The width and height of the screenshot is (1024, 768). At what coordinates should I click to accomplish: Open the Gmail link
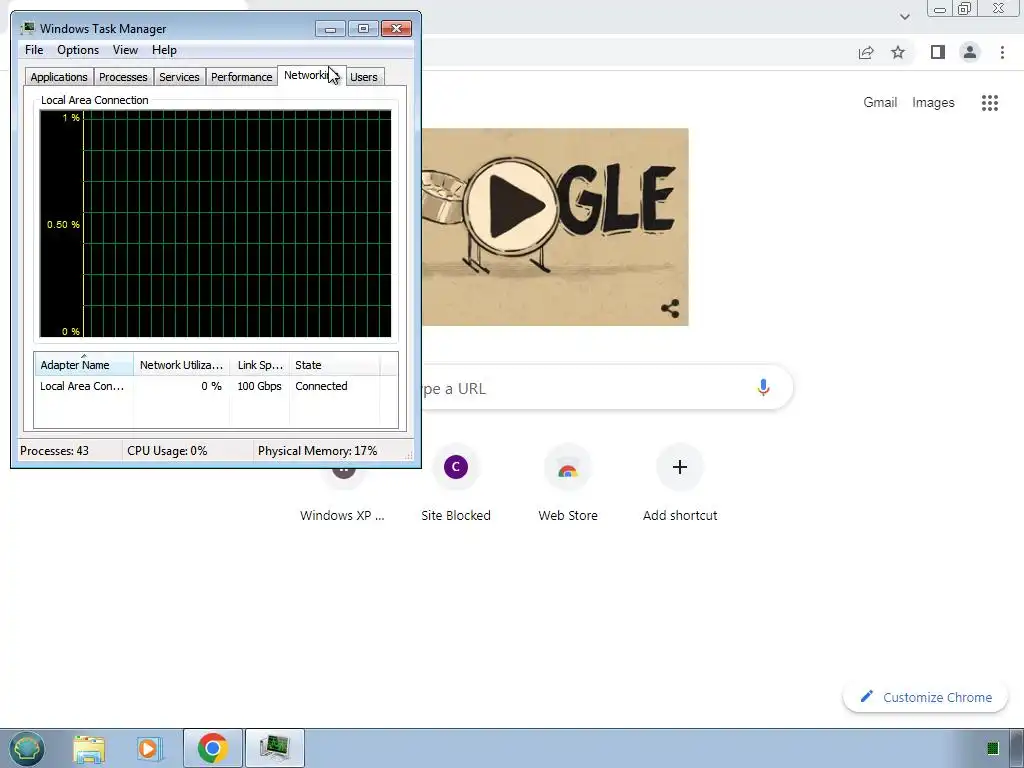(880, 103)
